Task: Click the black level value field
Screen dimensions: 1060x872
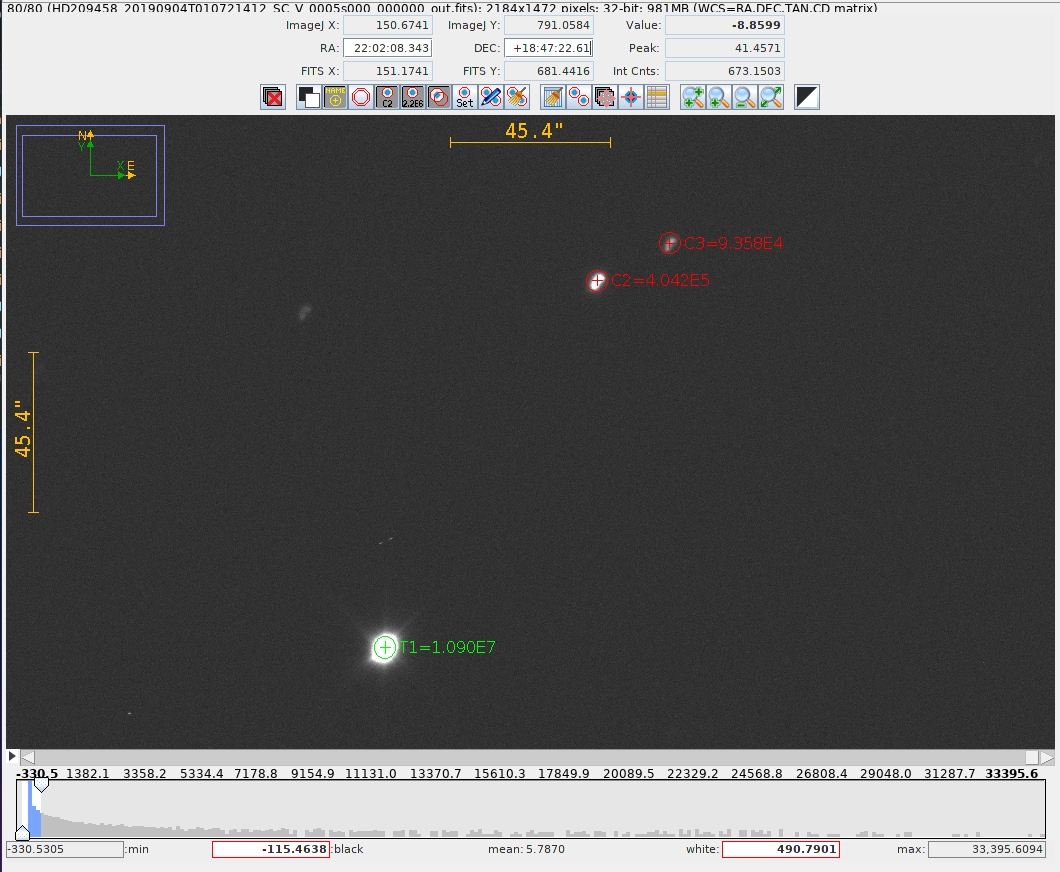Action: click(270, 849)
